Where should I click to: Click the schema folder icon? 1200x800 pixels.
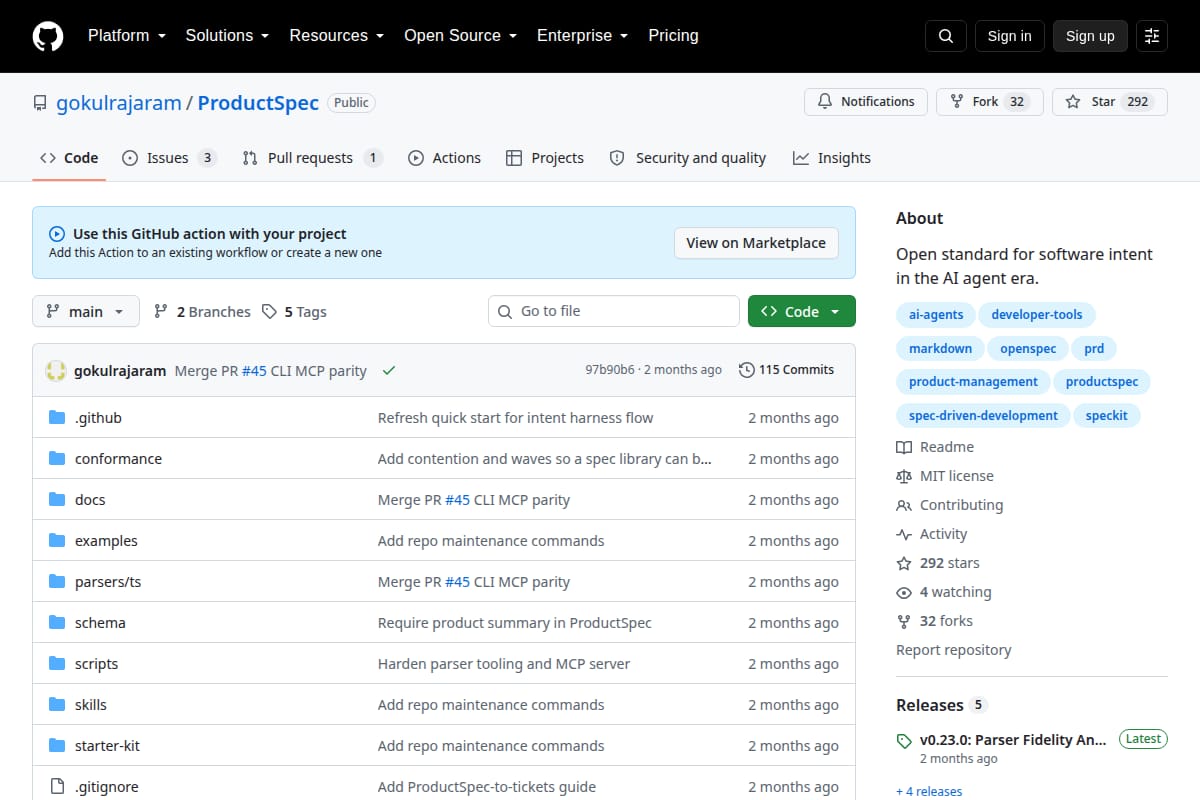pos(57,623)
